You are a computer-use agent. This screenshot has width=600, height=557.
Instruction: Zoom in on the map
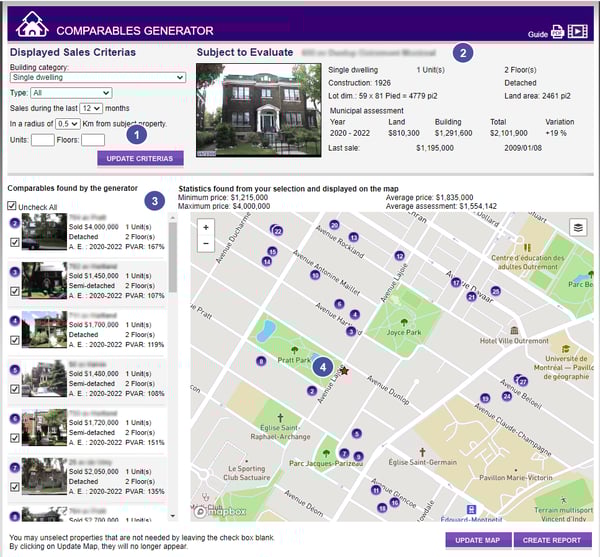click(206, 228)
